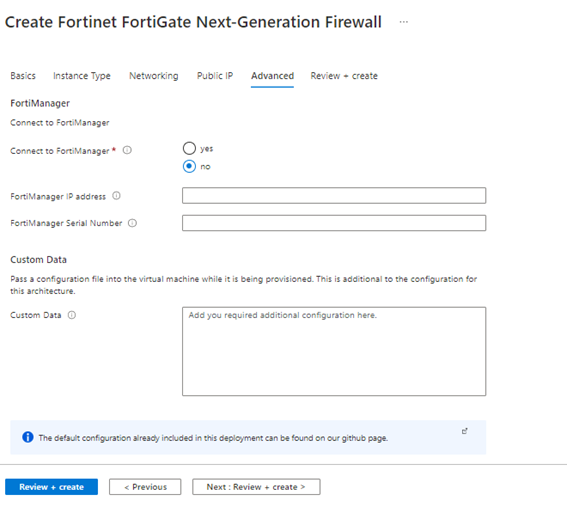Switch to the Basics tab
The image size is (567, 507).
(23, 76)
